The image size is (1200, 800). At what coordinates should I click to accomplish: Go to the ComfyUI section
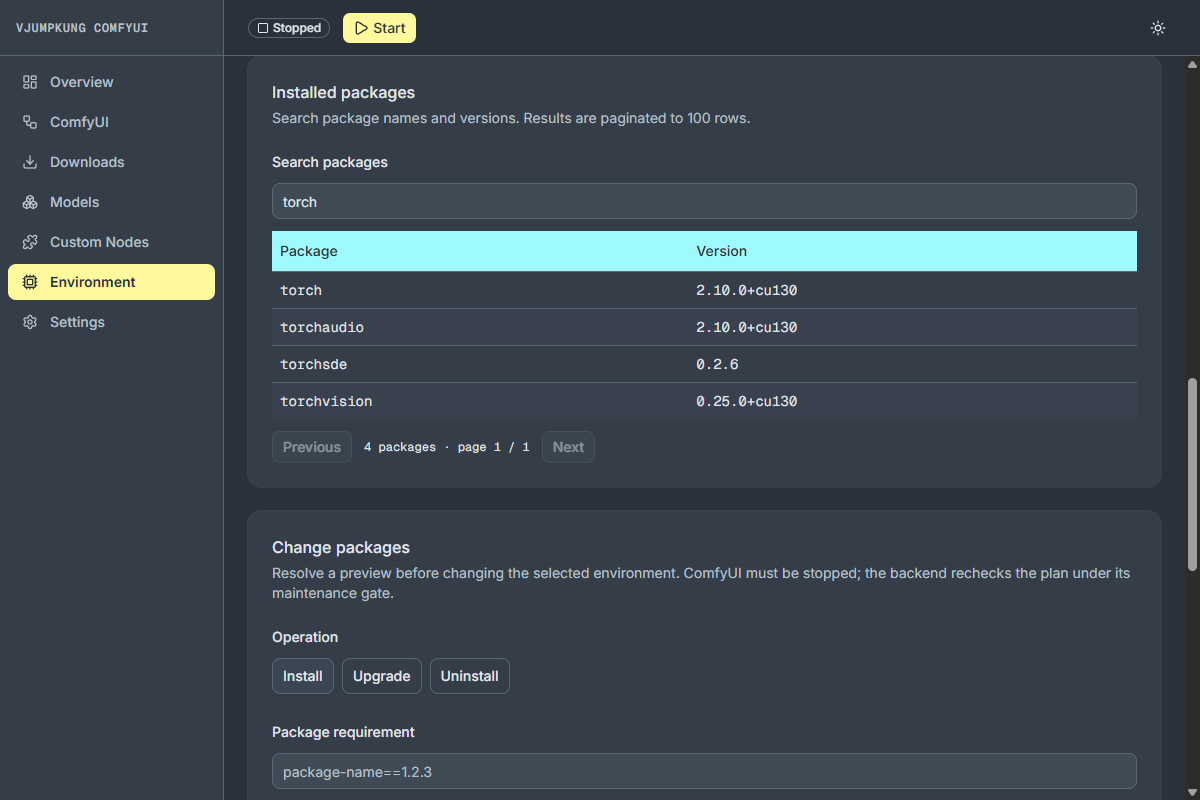[111, 122]
